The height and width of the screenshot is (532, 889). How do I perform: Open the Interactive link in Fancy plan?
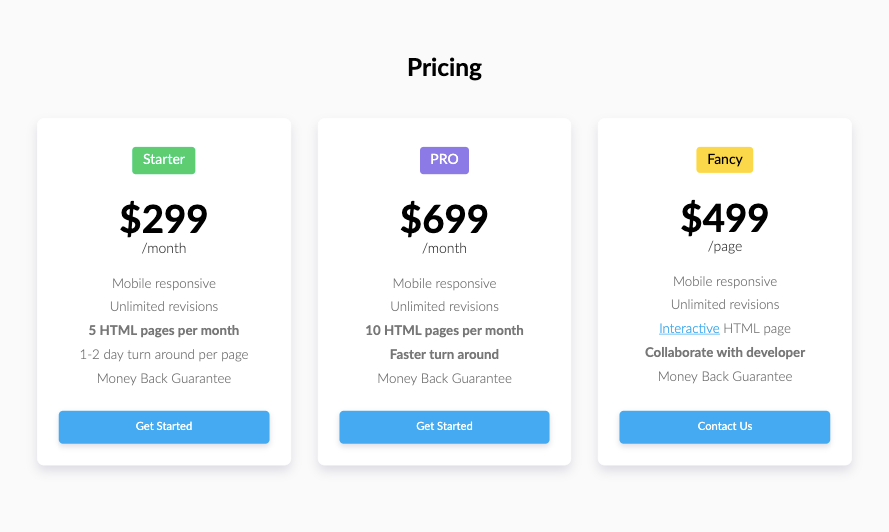click(x=689, y=329)
